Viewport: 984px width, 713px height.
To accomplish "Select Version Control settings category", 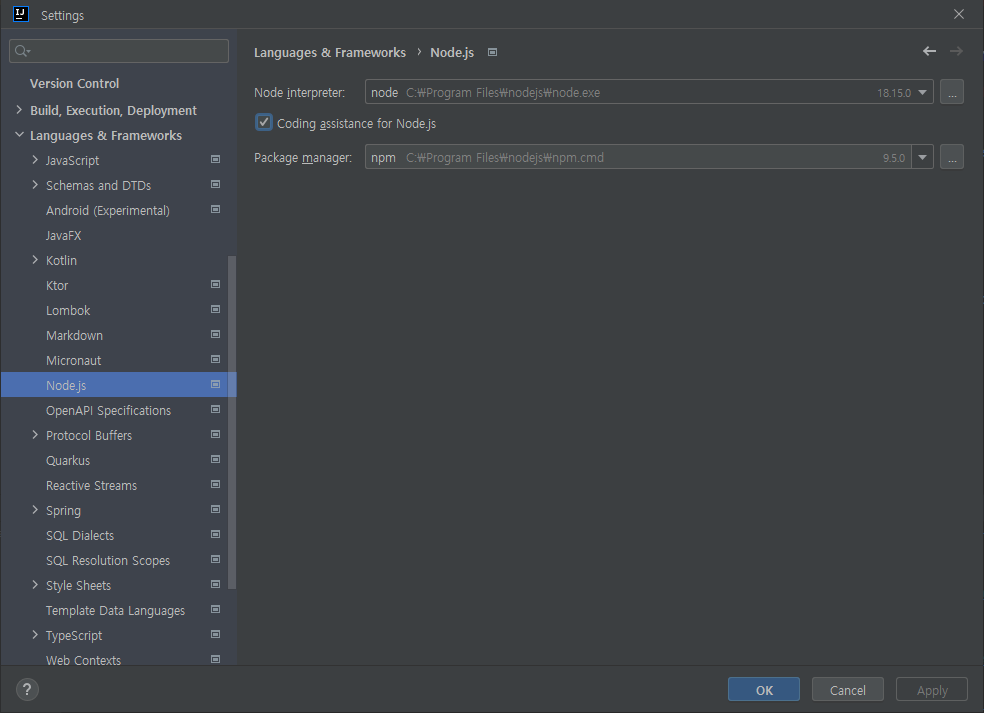I will pyautogui.click(x=74, y=83).
